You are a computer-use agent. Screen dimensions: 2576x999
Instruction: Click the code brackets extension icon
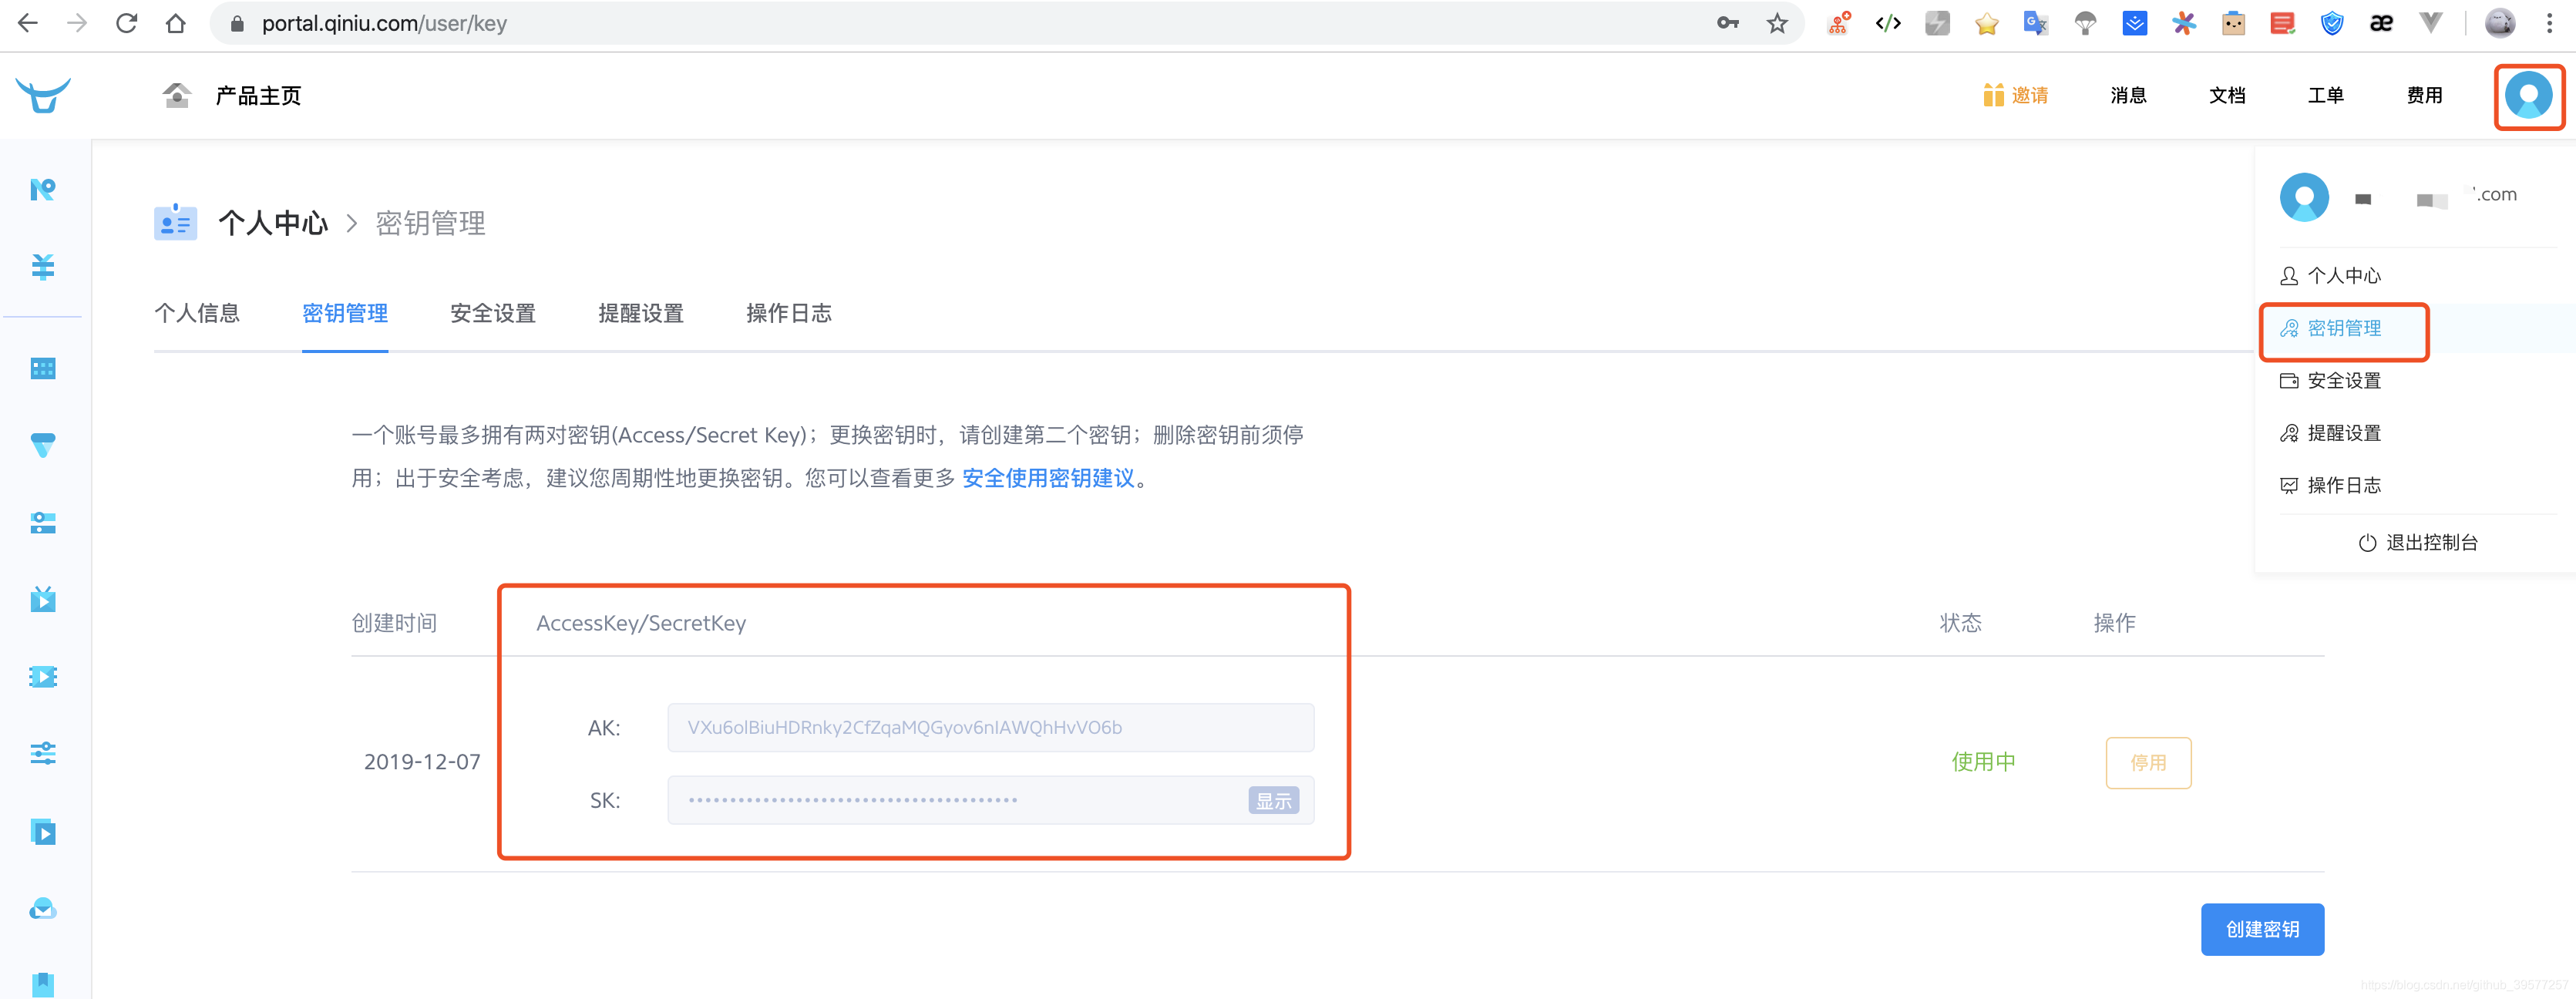tap(1888, 23)
